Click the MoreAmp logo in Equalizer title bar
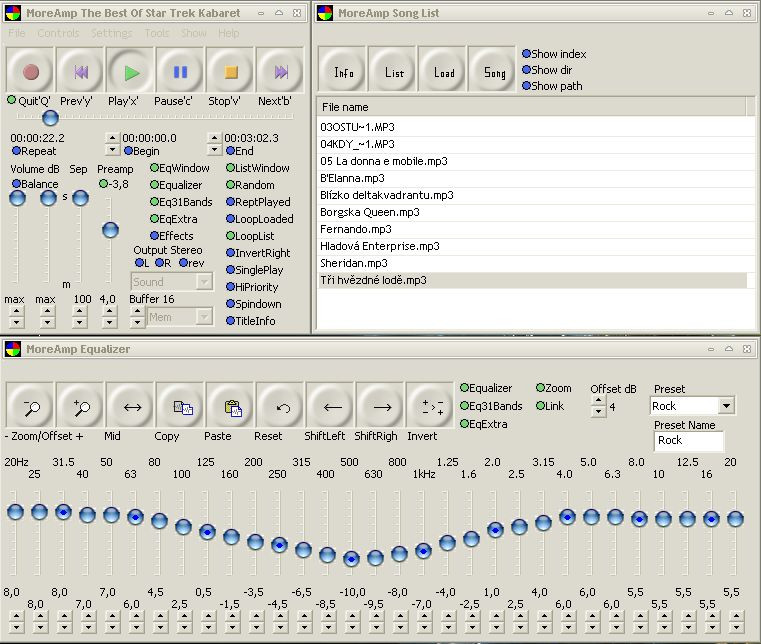The width and height of the screenshot is (761, 644). [x=13, y=349]
